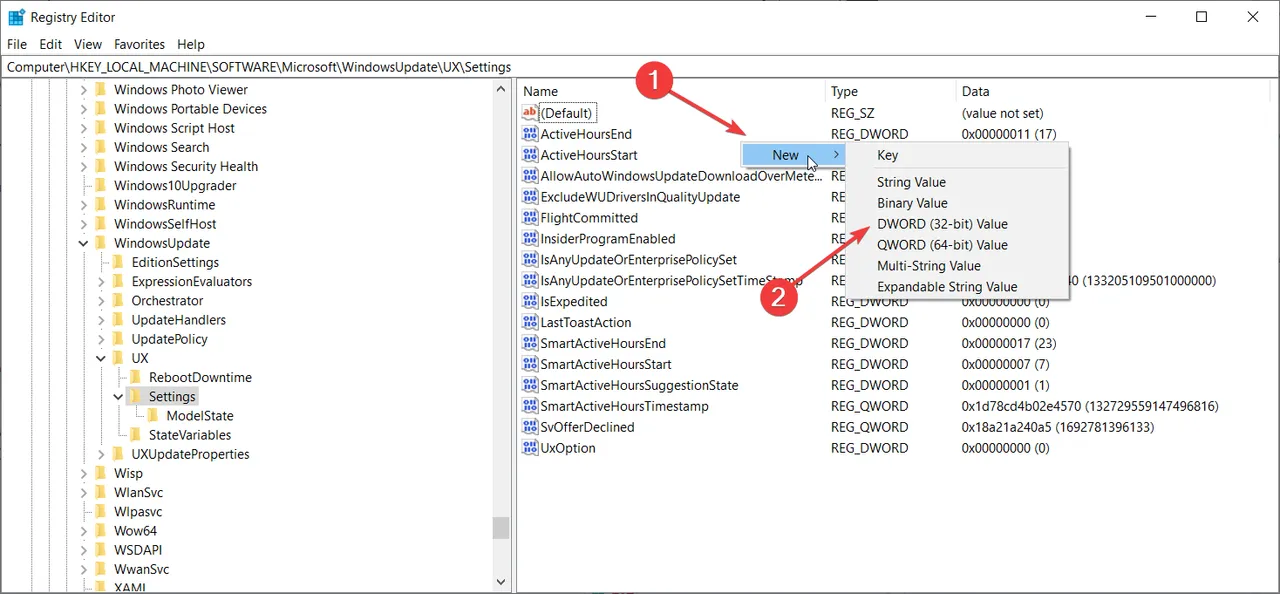Click the FlightCommitted value icon
The width and height of the screenshot is (1280, 594).
(x=530, y=218)
